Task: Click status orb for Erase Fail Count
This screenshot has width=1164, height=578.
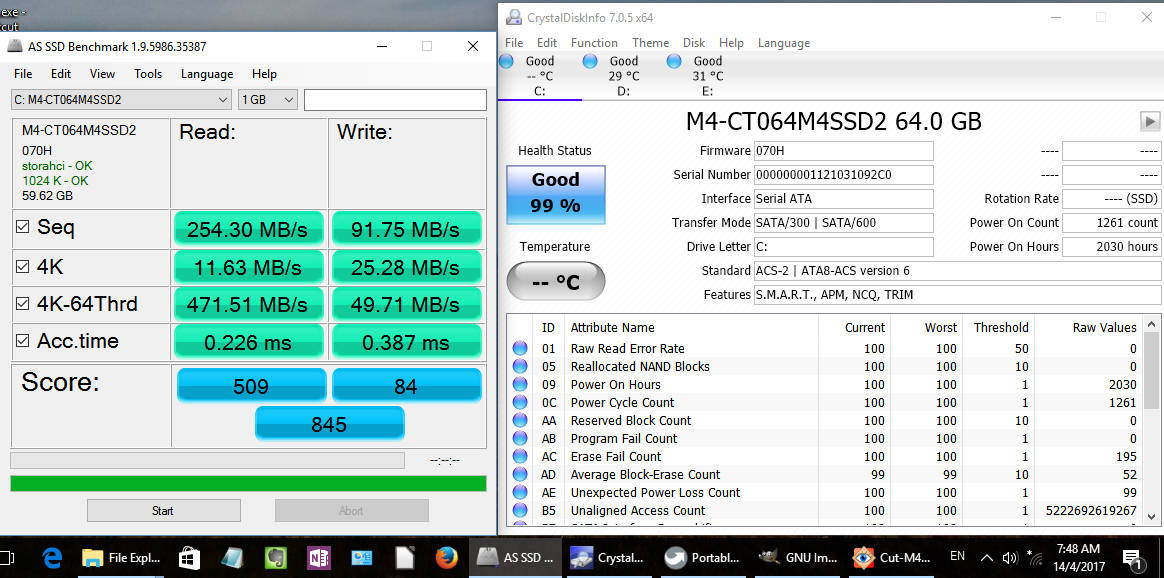Action: [x=520, y=456]
